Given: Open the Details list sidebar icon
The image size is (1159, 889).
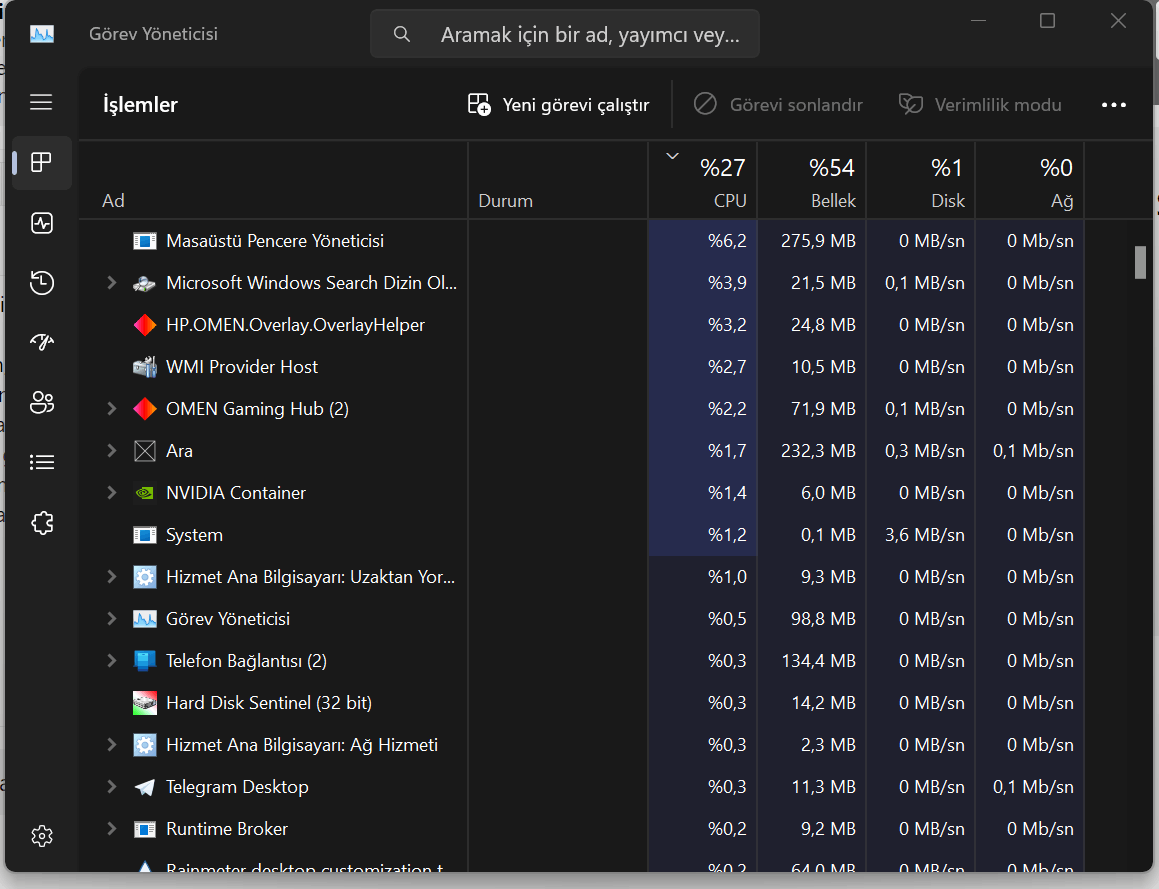Looking at the screenshot, I should click(x=41, y=463).
